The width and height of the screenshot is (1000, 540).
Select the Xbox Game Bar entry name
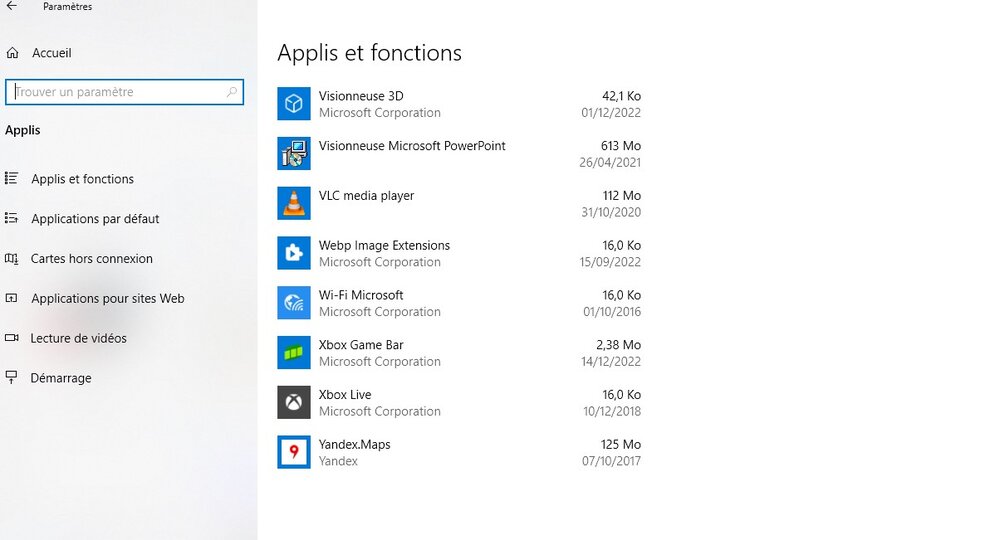point(361,345)
